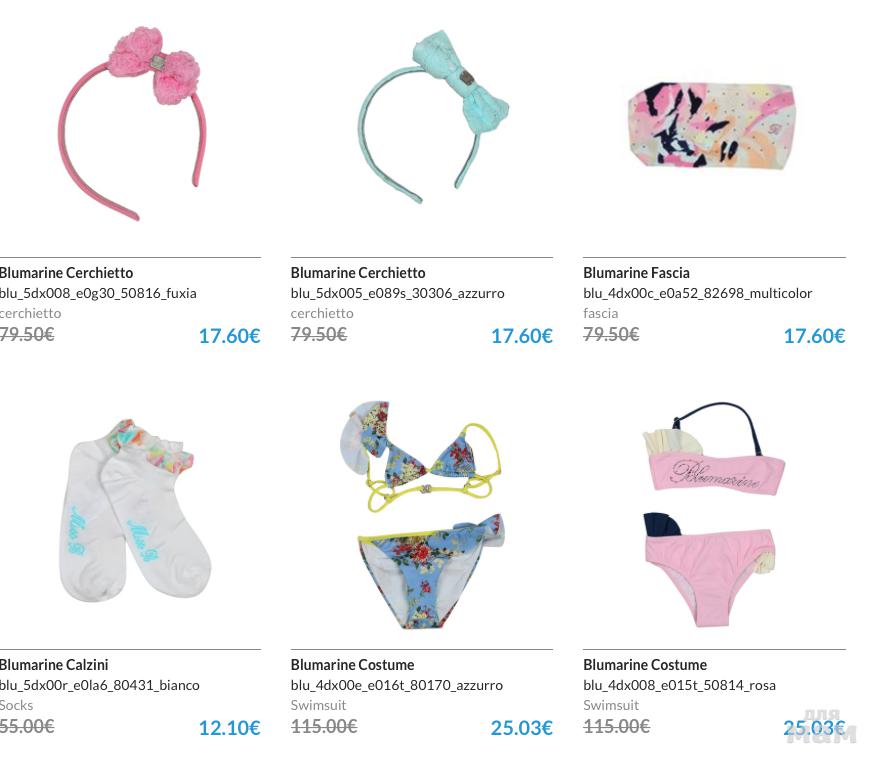Click the first Blumarine Cerchietto title

click(66, 273)
